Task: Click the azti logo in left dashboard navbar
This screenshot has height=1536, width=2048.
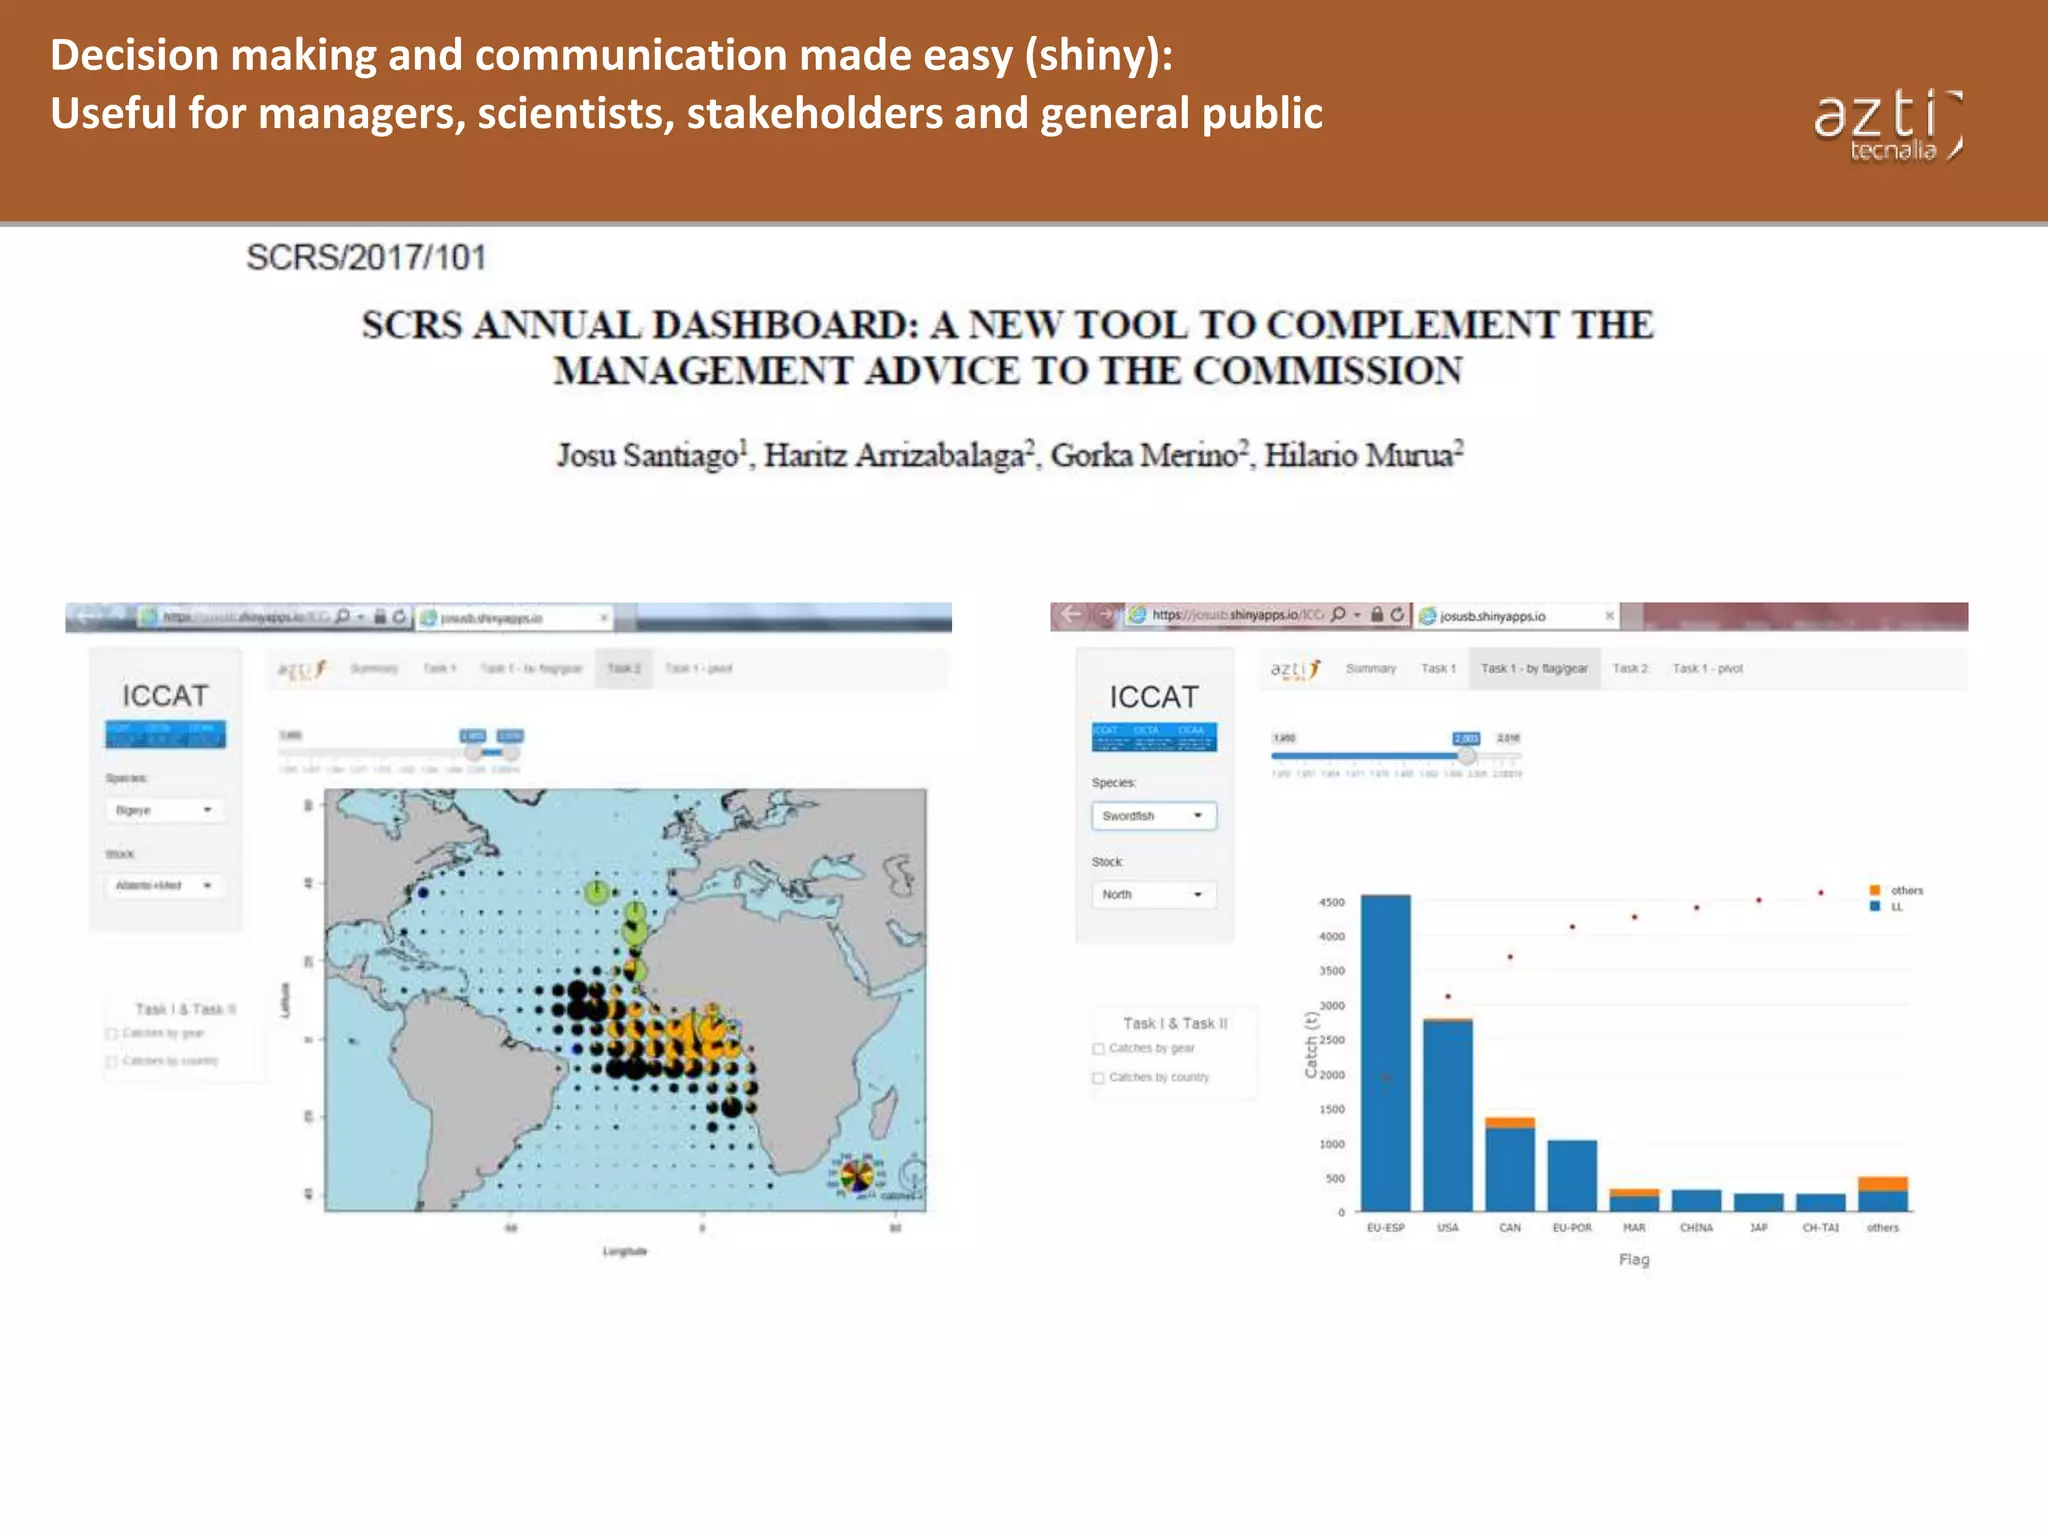Action: (x=302, y=669)
